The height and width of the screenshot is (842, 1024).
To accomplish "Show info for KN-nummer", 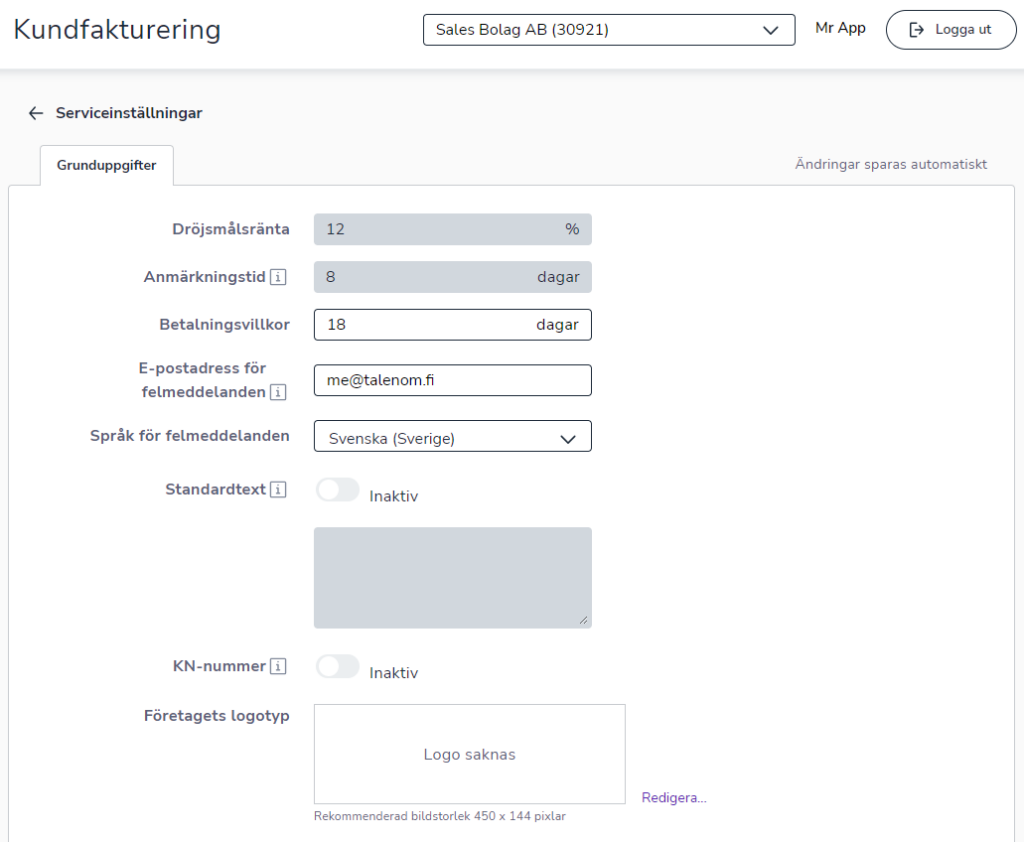I will click(x=278, y=666).
